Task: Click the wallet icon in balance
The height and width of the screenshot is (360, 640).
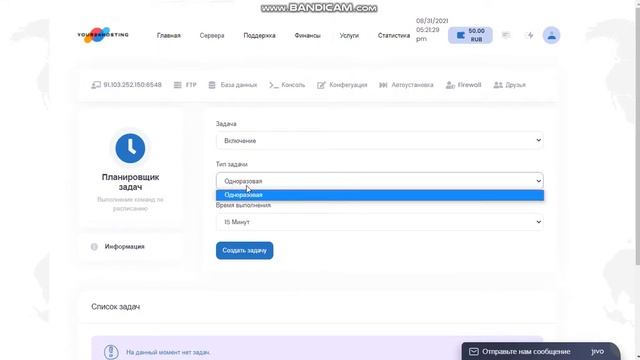Action: (x=460, y=36)
